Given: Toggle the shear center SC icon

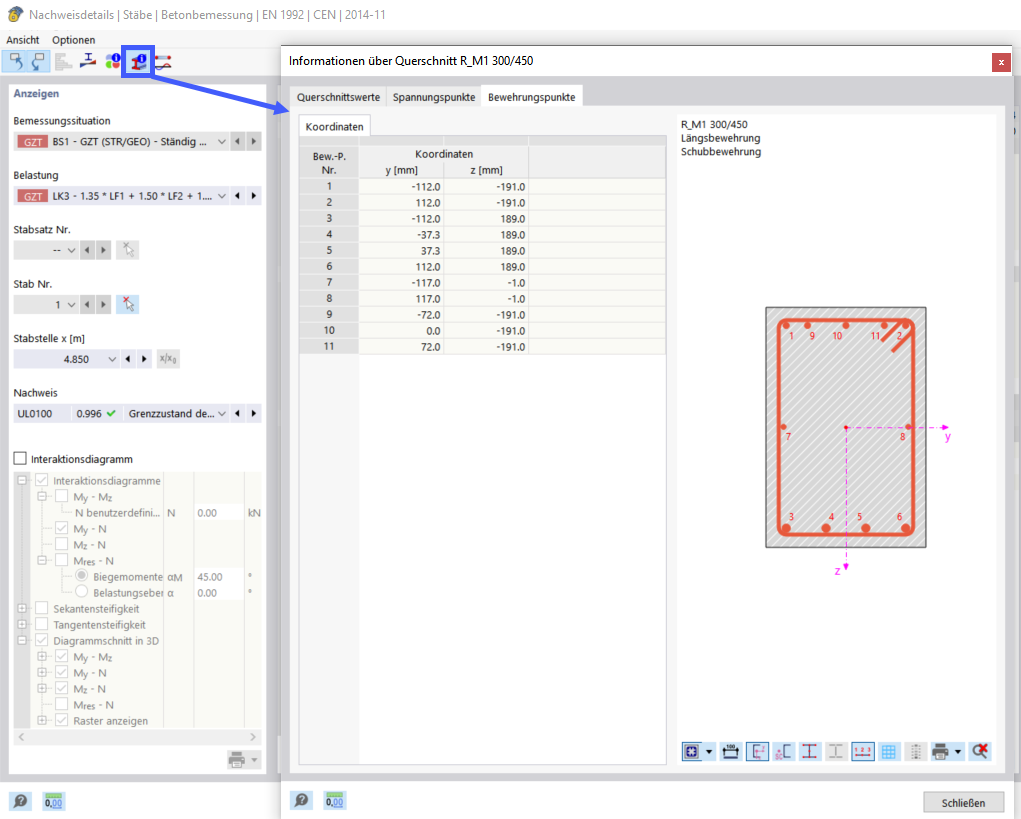Looking at the screenshot, I should [783, 751].
